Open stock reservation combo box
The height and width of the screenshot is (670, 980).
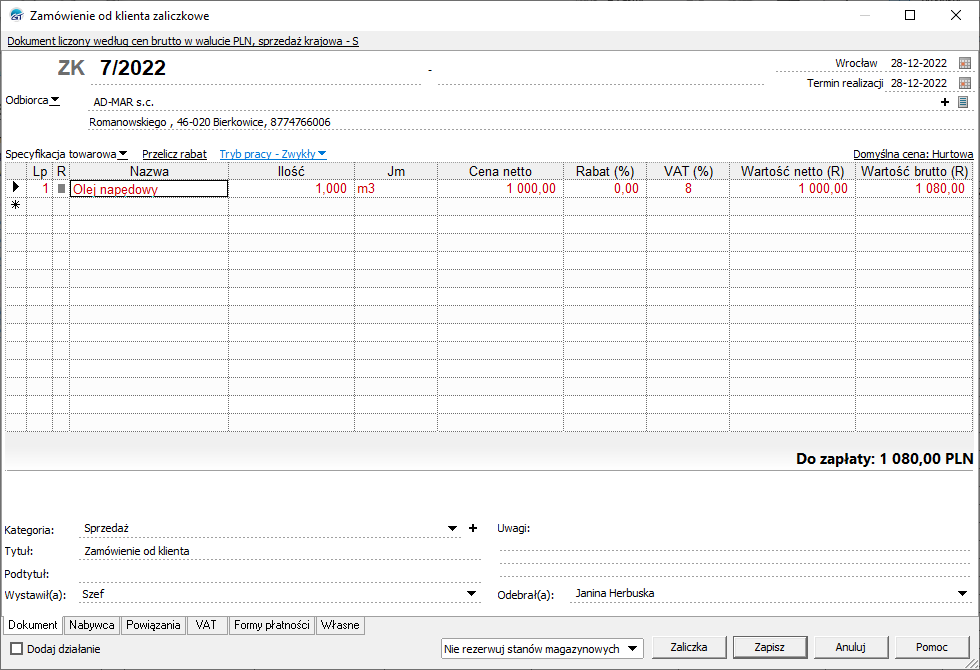[x=542, y=649]
